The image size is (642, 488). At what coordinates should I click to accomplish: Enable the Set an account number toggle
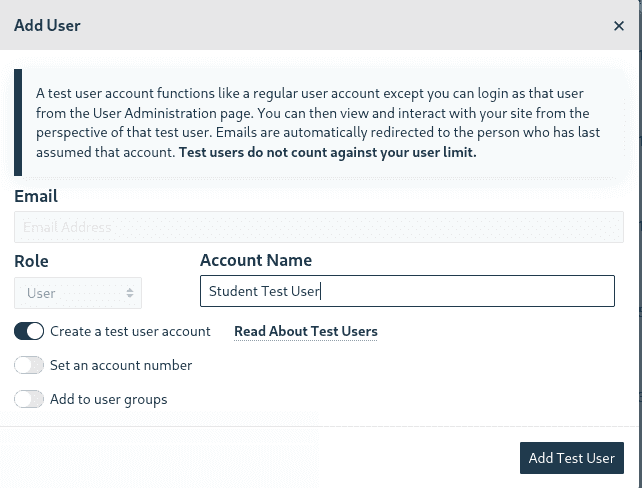(29, 365)
